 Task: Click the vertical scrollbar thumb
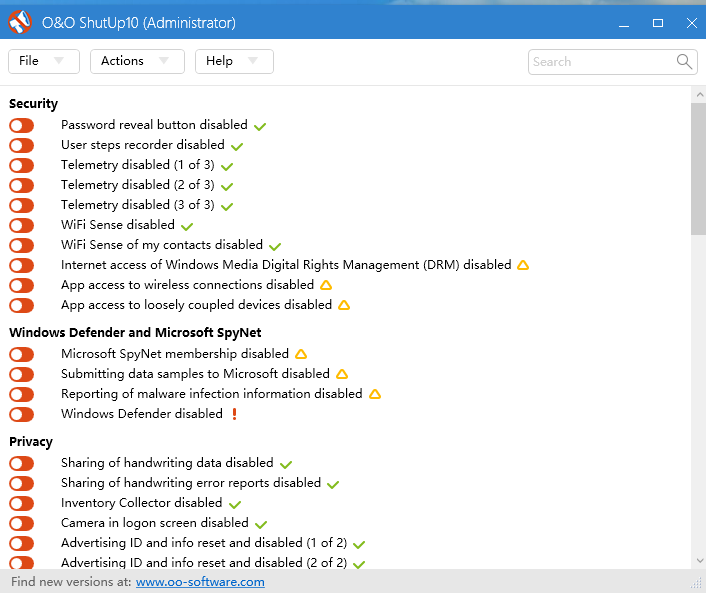pos(698,165)
